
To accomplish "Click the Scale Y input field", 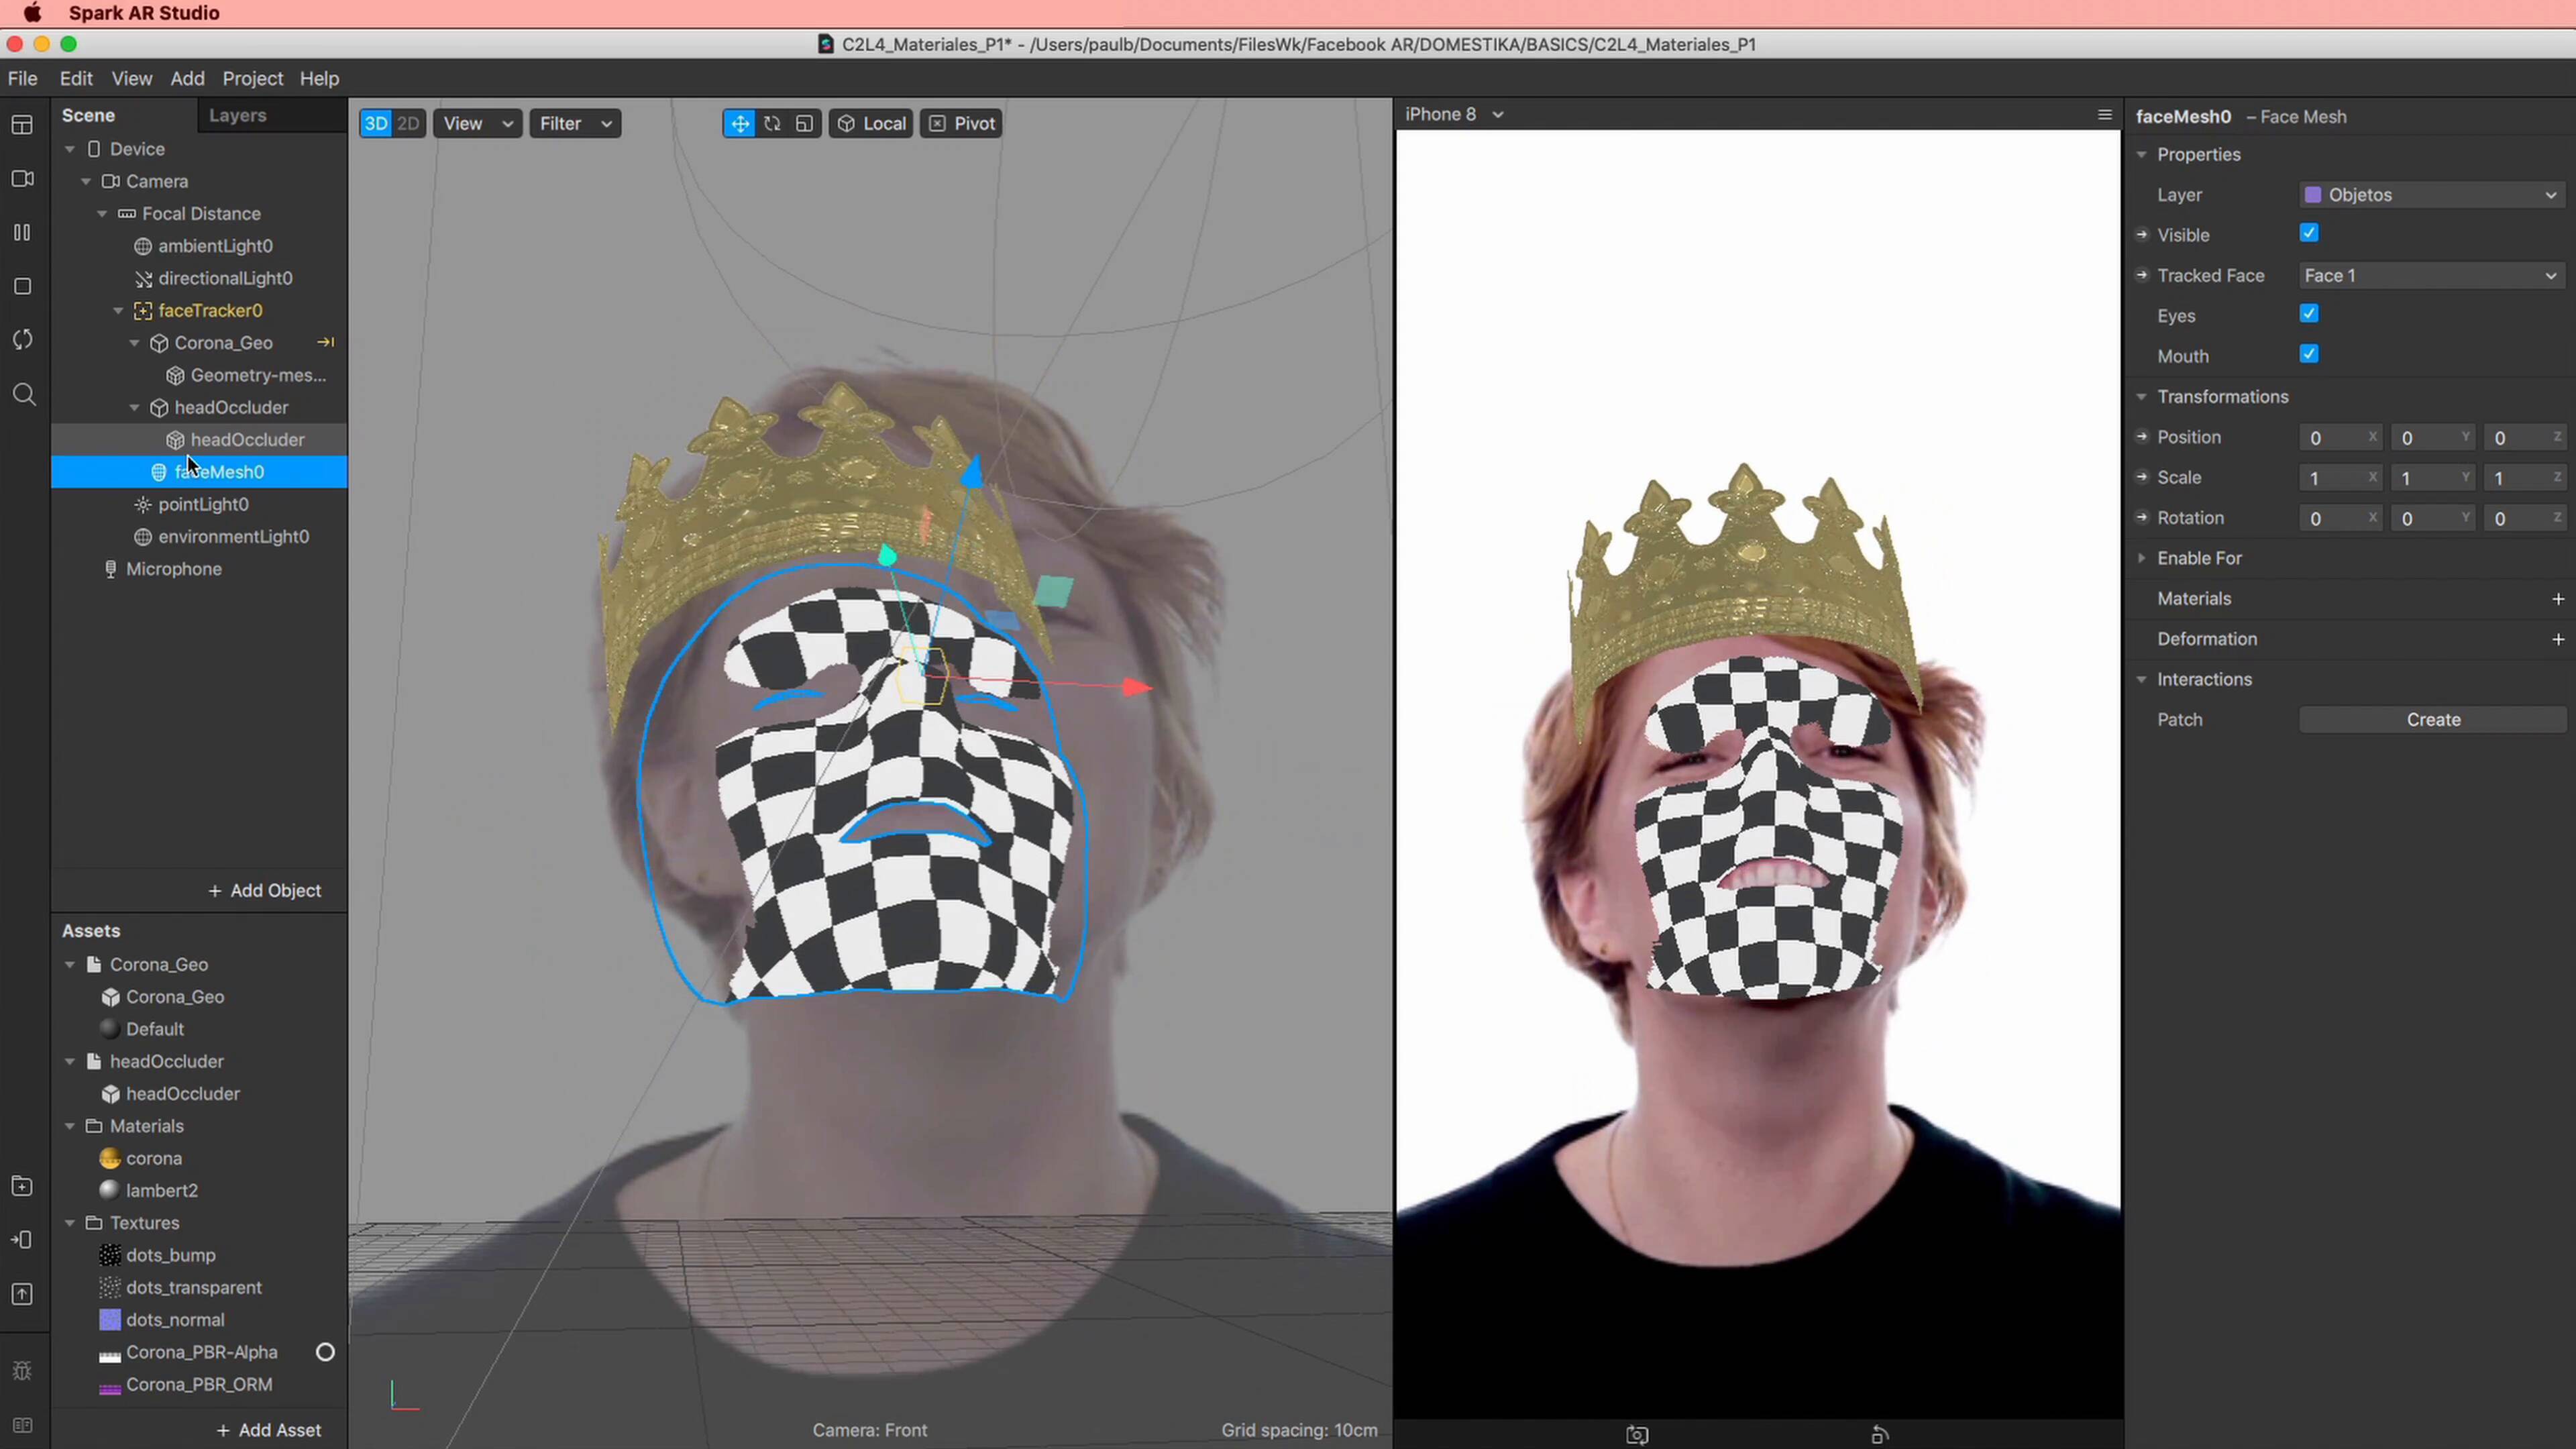I will coord(2433,478).
